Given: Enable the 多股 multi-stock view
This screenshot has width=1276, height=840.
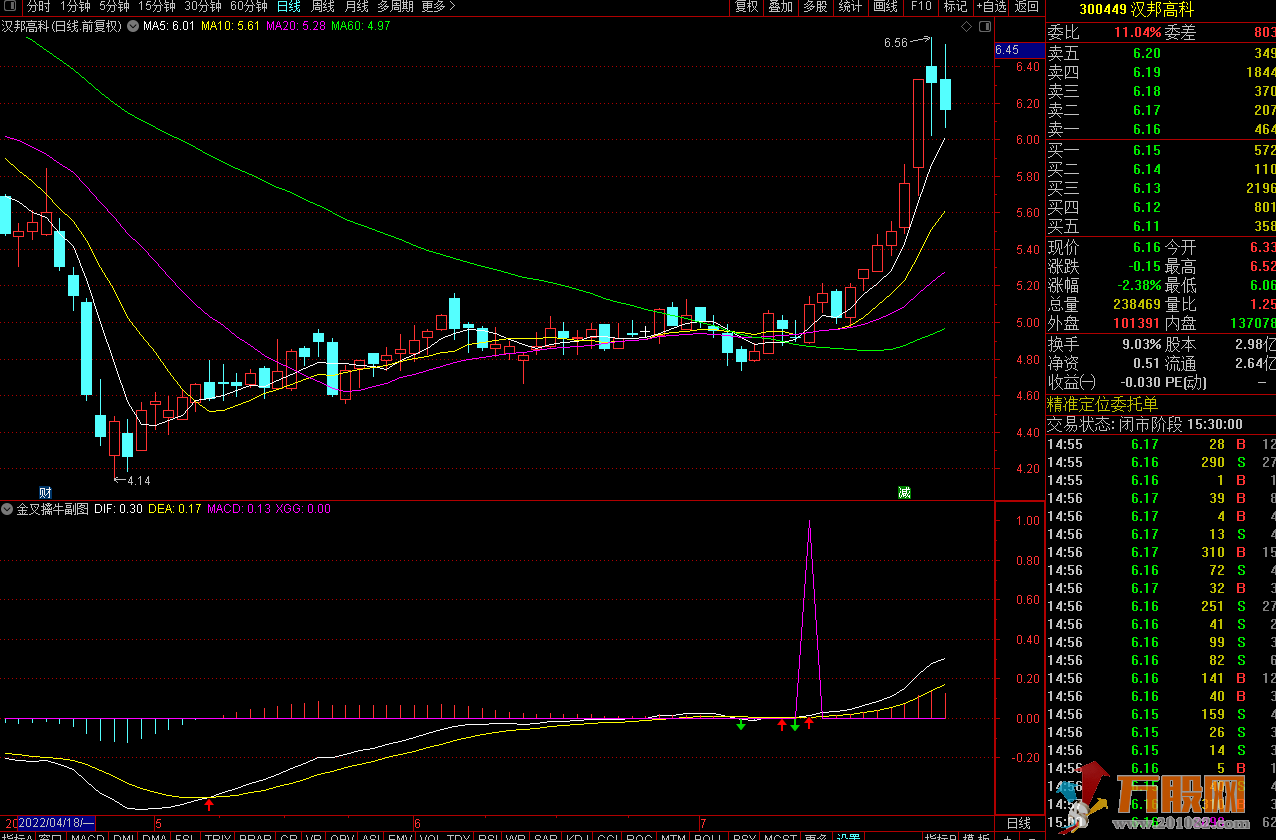Looking at the screenshot, I should 815,7.
